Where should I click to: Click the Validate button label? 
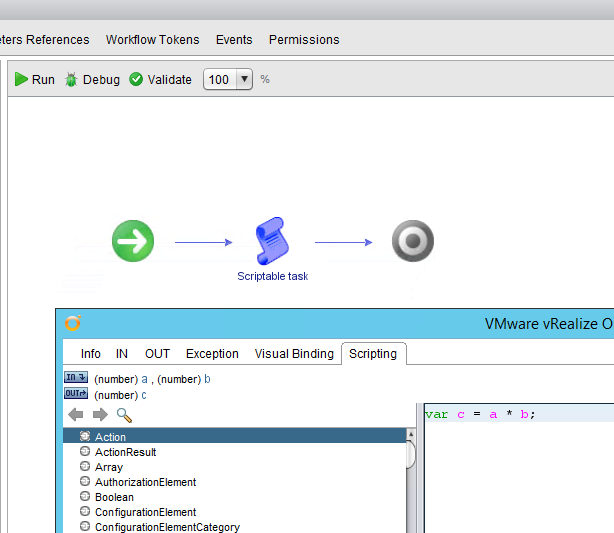(x=170, y=79)
